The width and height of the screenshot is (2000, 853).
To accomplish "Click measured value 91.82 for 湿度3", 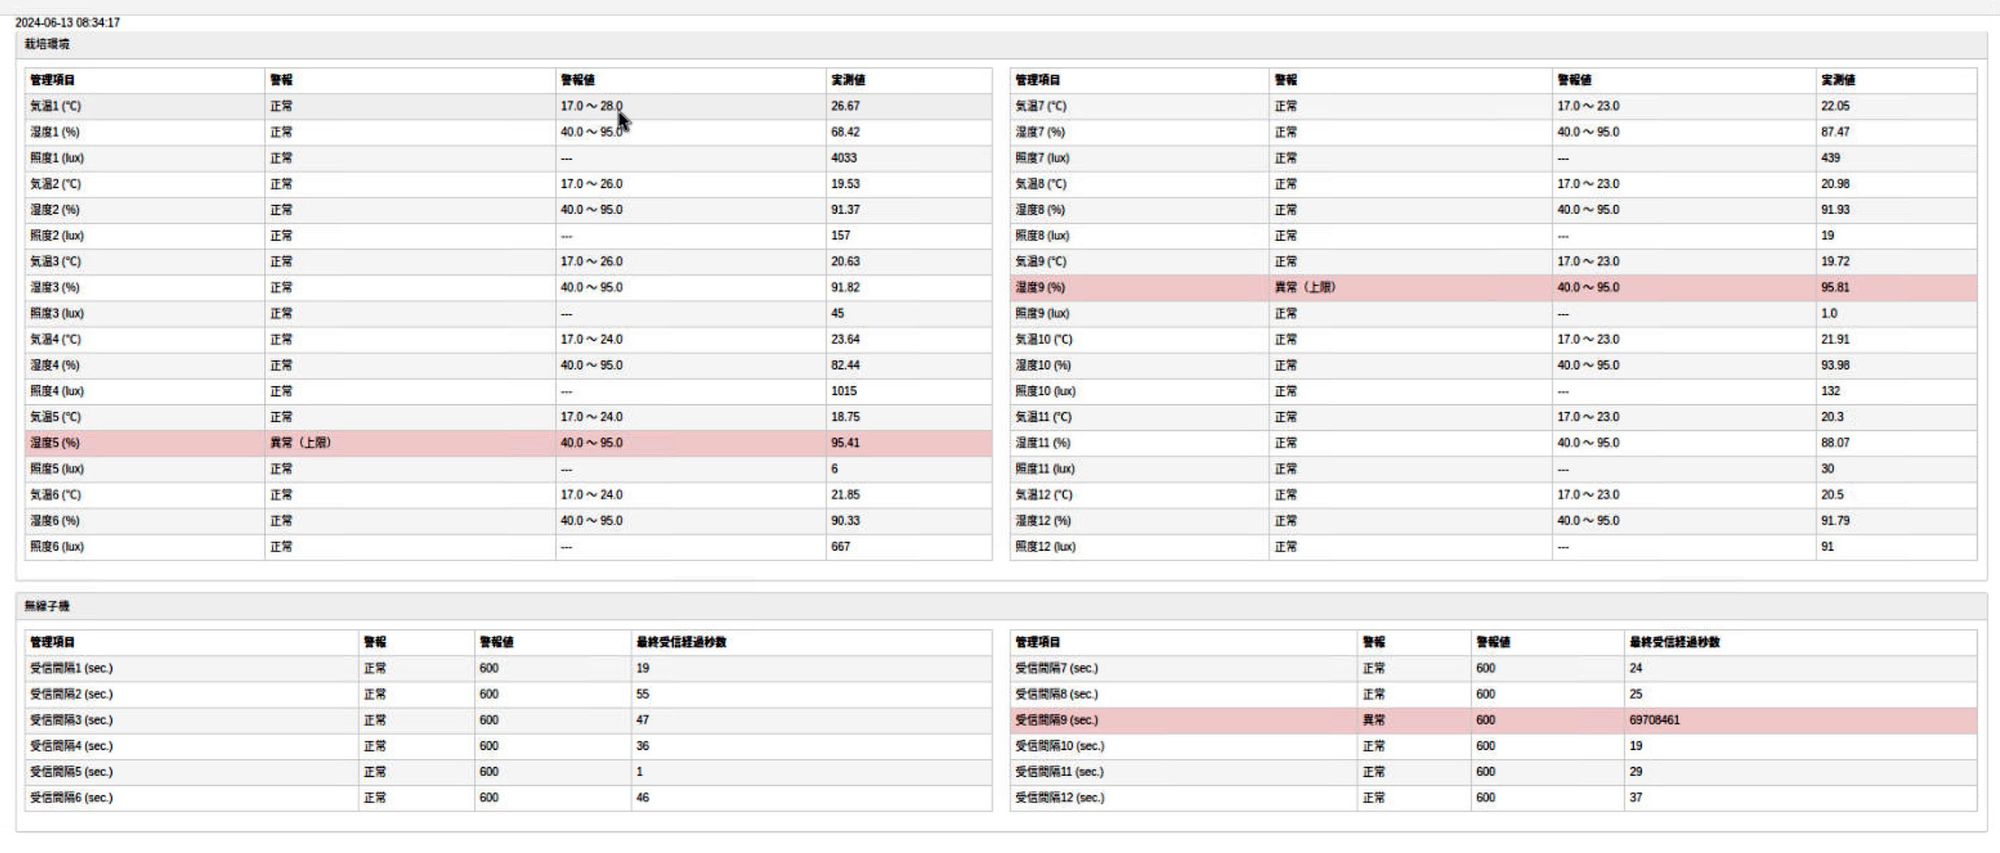I will pos(845,288).
